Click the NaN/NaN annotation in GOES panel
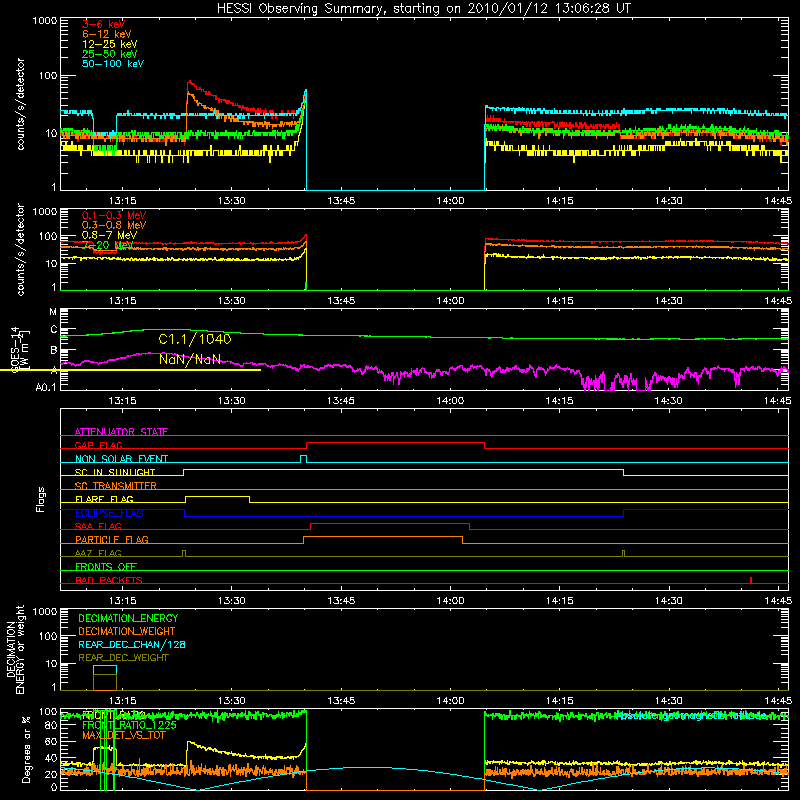This screenshot has height=800, width=800. click(x=190, y=359)
